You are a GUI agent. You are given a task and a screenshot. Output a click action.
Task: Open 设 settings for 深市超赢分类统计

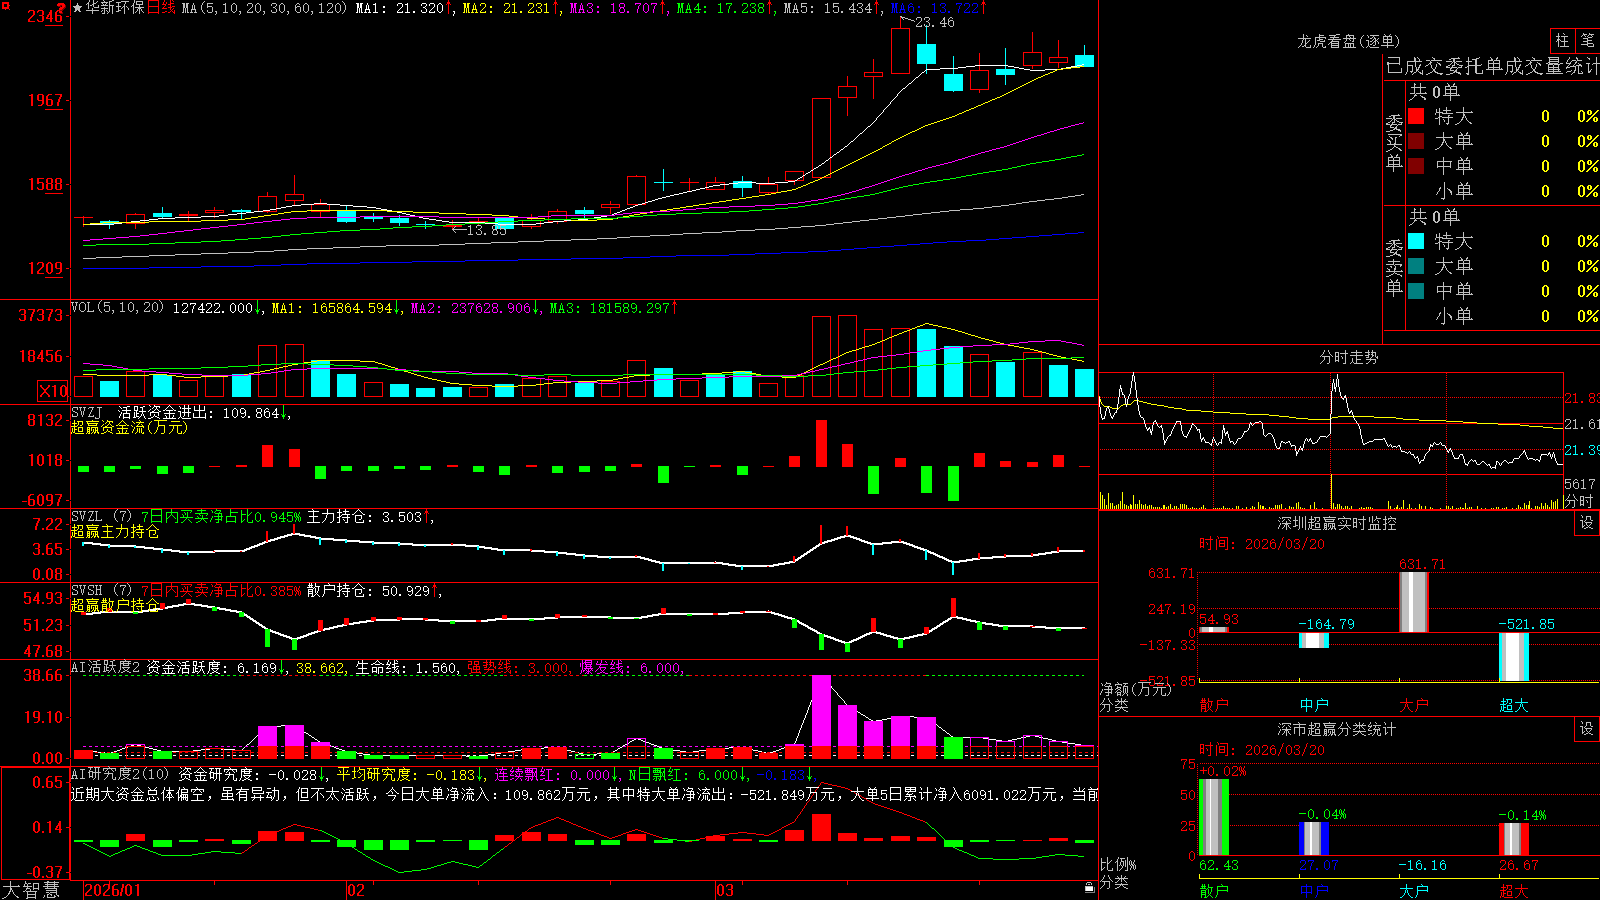[x=1587, y=729]
